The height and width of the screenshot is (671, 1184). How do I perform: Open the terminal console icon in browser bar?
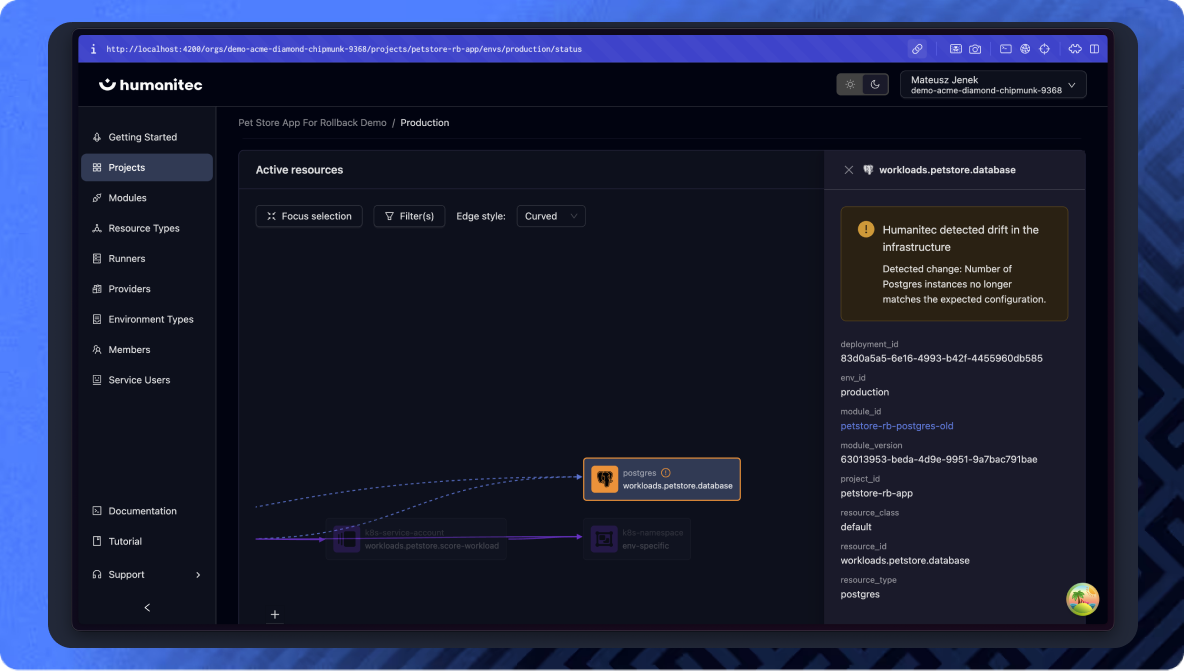click(x=1006, y=49)
